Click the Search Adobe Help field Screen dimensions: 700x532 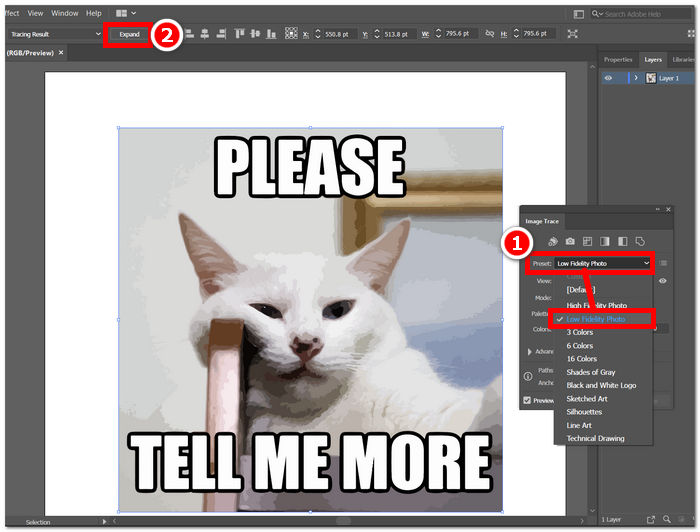click(x=642, y=14)
